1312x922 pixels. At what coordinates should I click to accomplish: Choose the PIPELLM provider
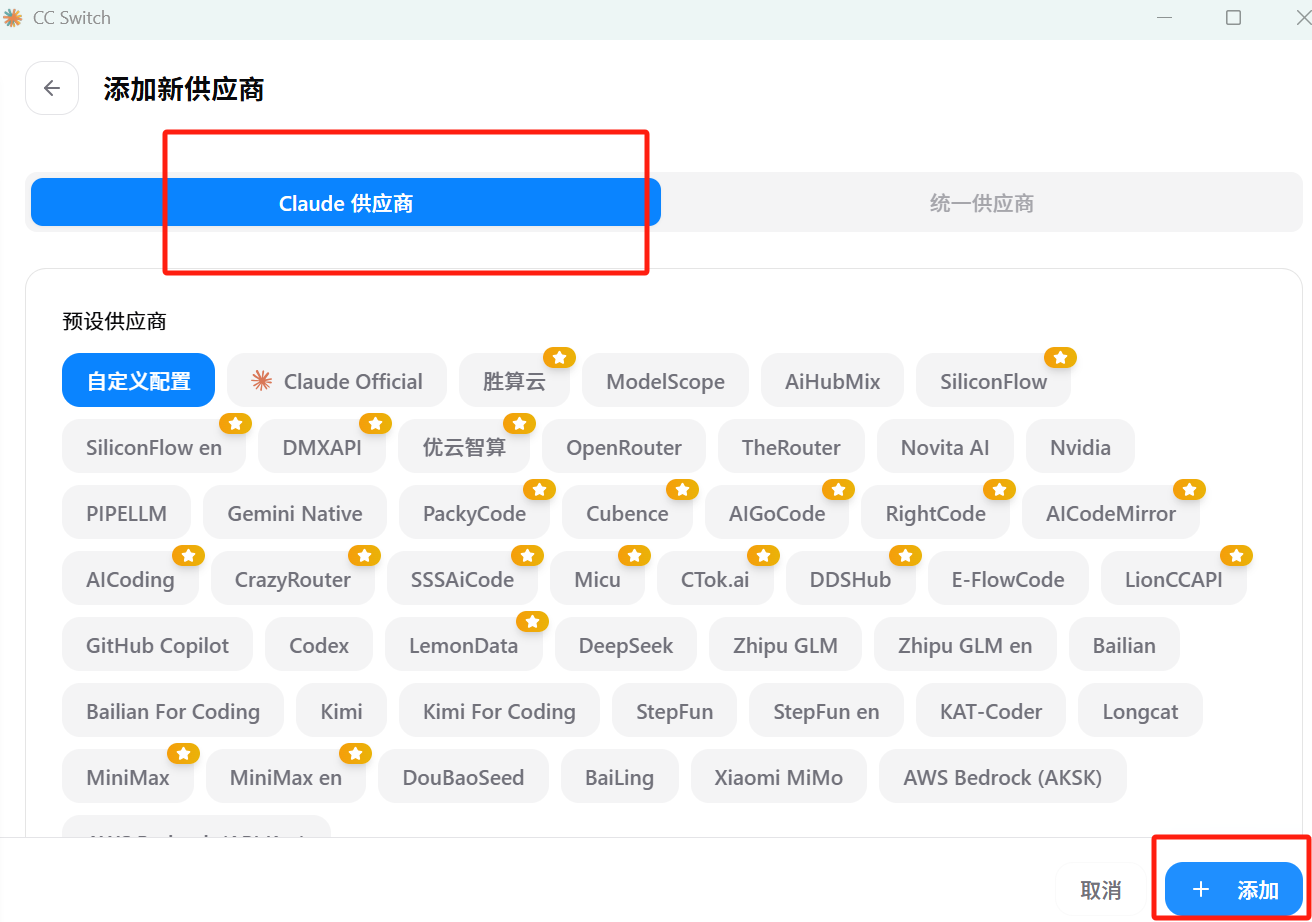click(x=126, y=513)
